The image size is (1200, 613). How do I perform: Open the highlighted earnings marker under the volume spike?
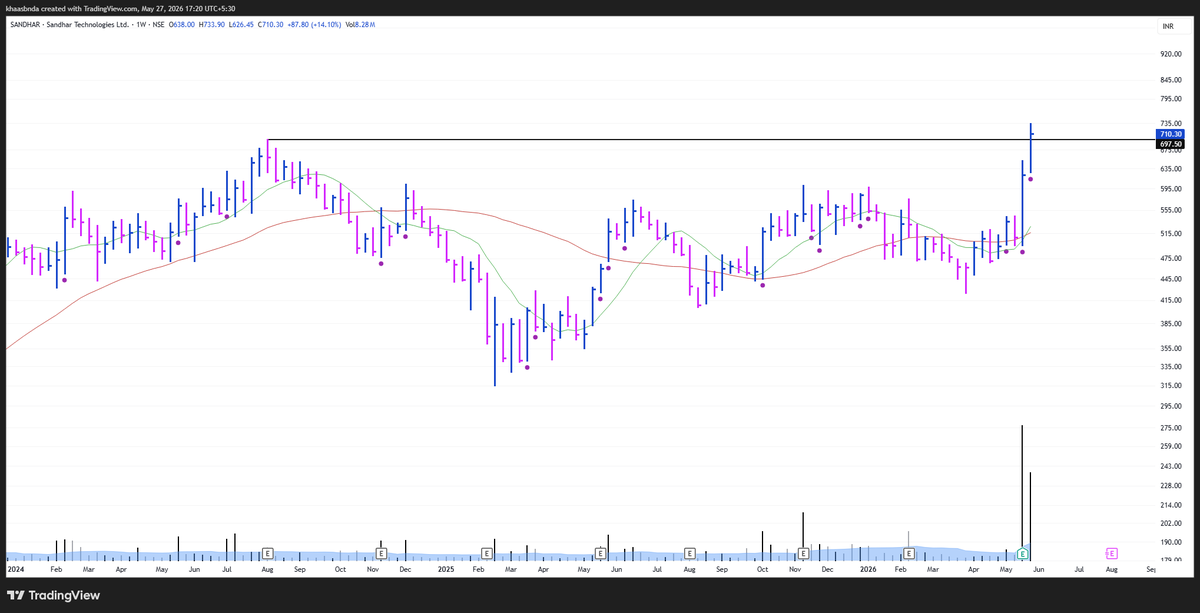tap(1022, 553)
